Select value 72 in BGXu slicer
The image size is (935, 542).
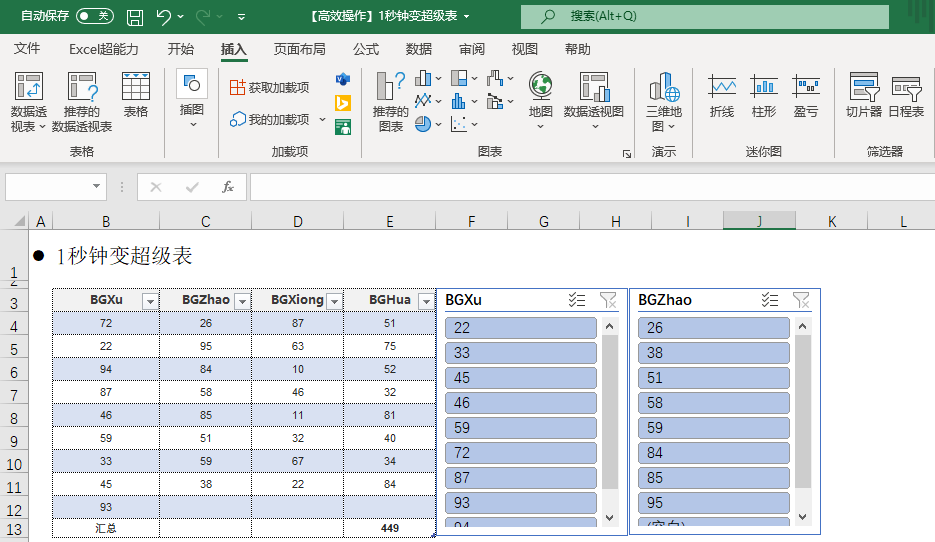point(521,453)
